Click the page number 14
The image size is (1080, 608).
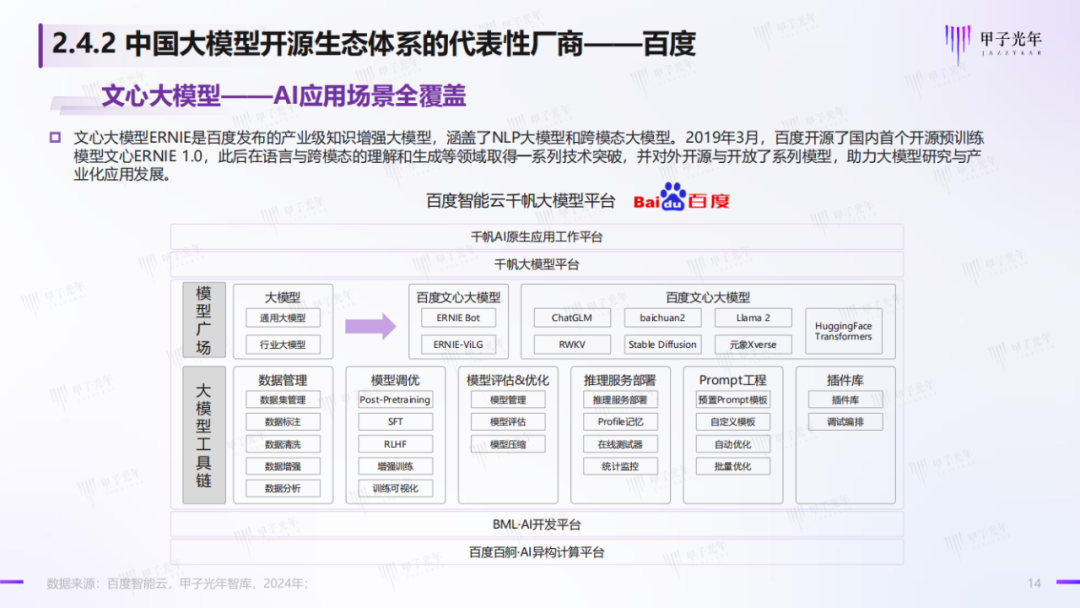click(x=1034, y=583)
